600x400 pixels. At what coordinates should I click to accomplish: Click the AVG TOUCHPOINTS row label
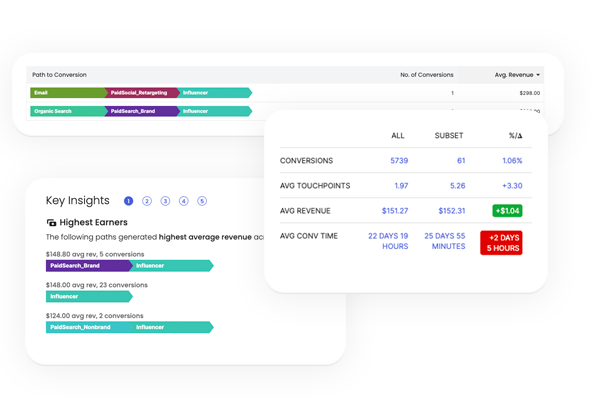[x=315, y=186]
